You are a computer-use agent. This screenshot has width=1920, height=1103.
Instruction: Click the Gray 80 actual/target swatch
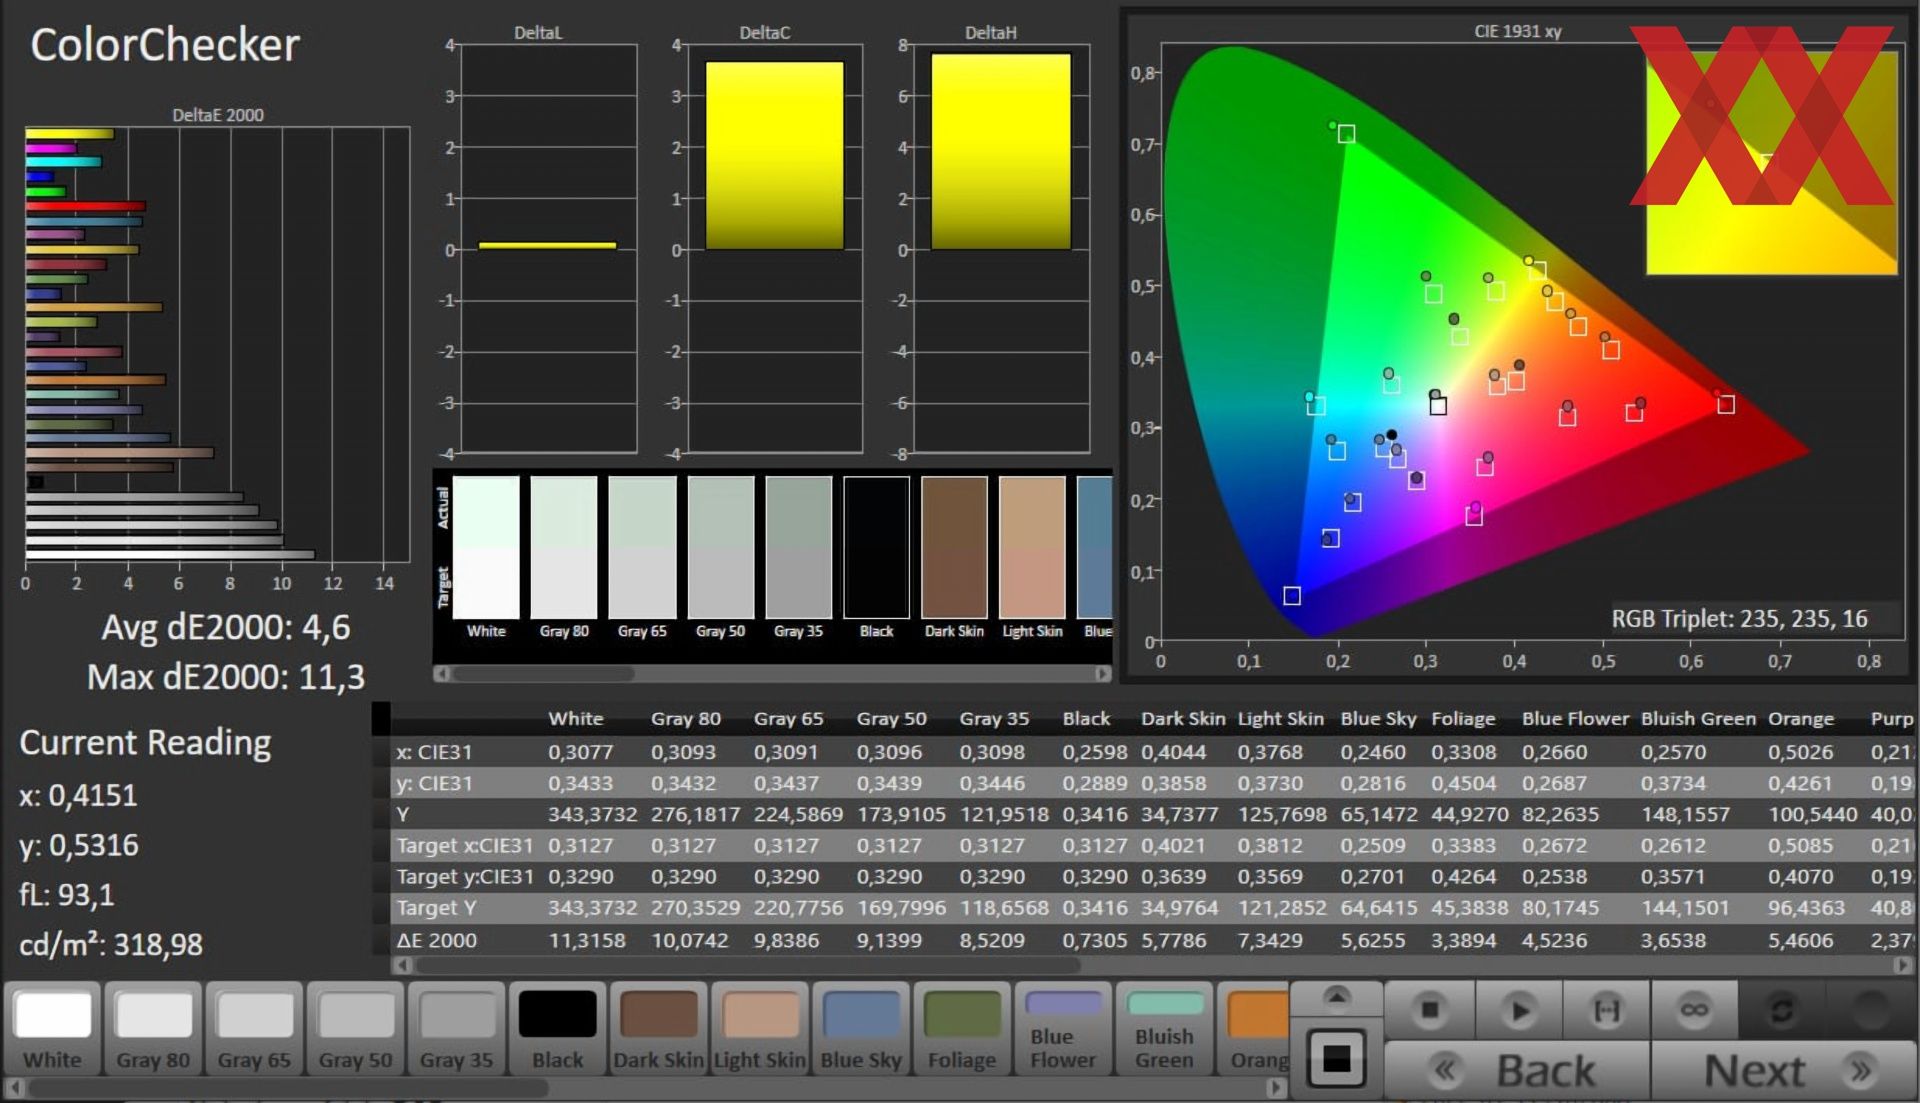564,547
